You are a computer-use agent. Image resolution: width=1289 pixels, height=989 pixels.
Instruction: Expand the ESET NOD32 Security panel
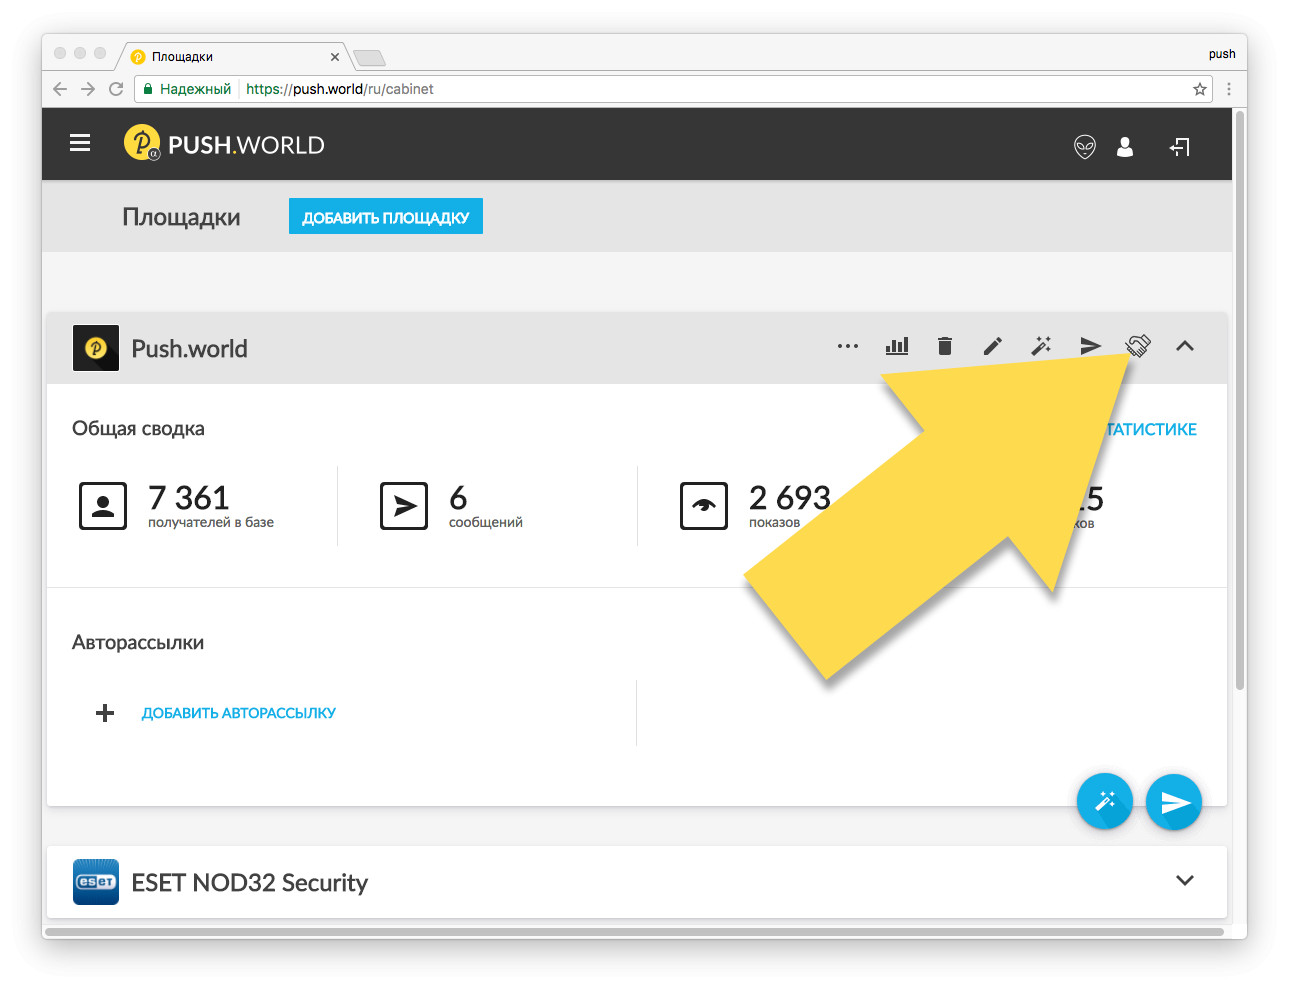click(x=1185, y=881)
